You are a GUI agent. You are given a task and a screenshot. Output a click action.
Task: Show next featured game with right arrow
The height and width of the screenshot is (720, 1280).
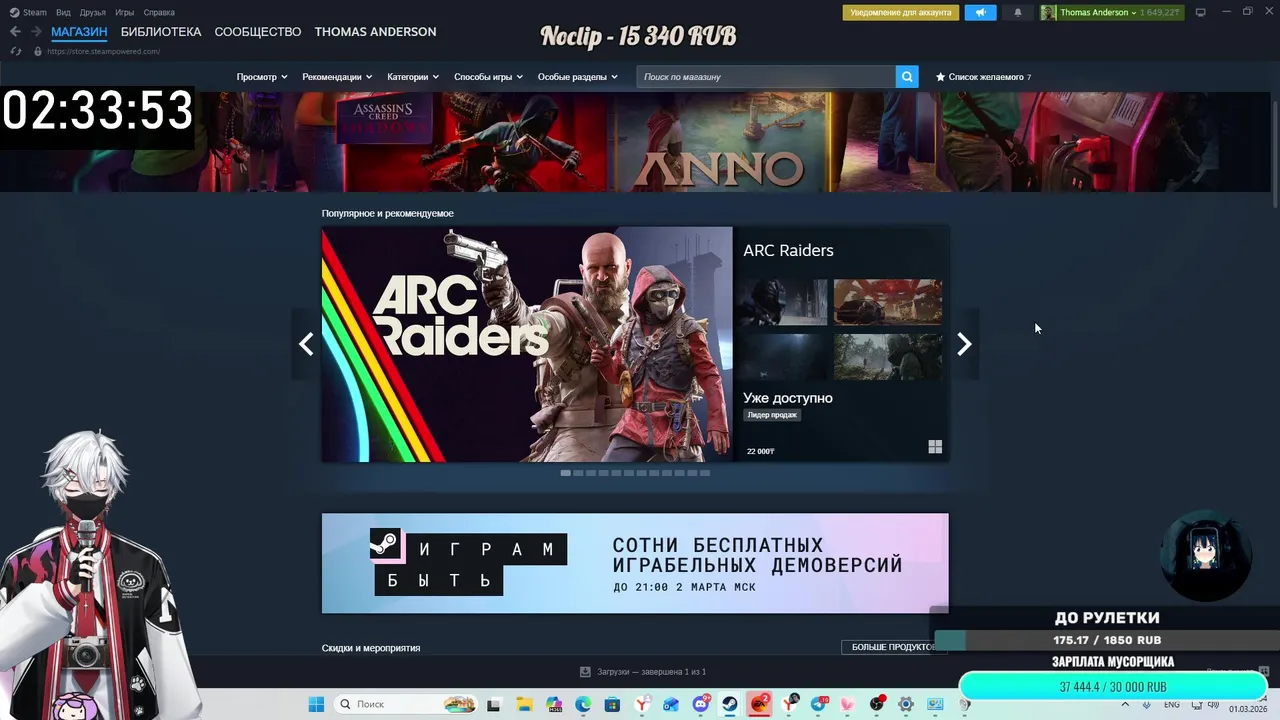tap(964, 344)
